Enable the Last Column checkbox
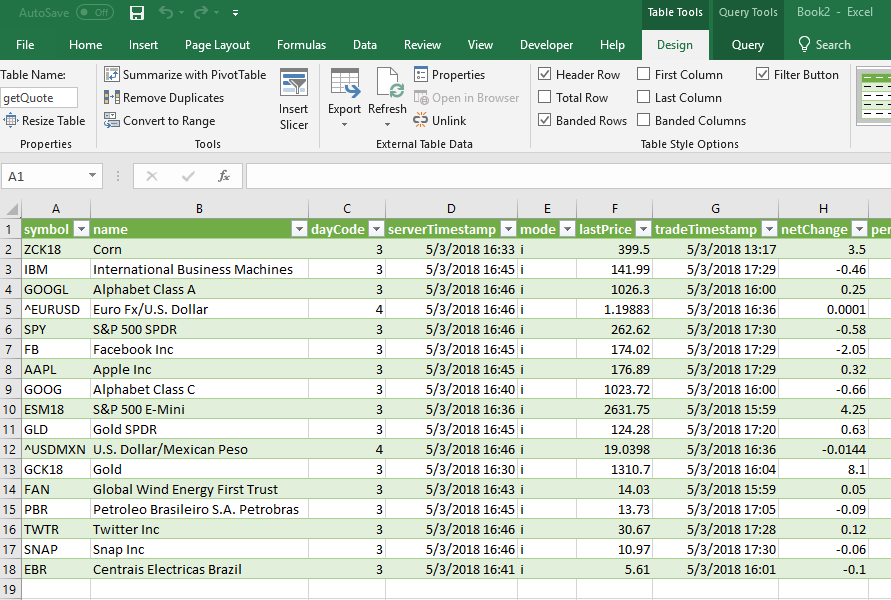 [643, 97]
